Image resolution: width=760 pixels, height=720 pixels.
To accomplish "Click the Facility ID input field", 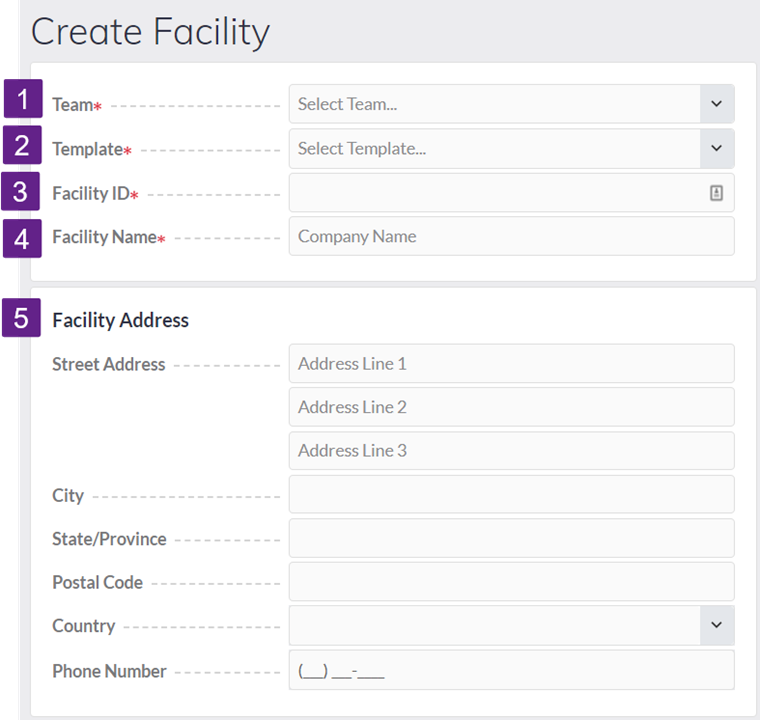I will pos(511,193).
